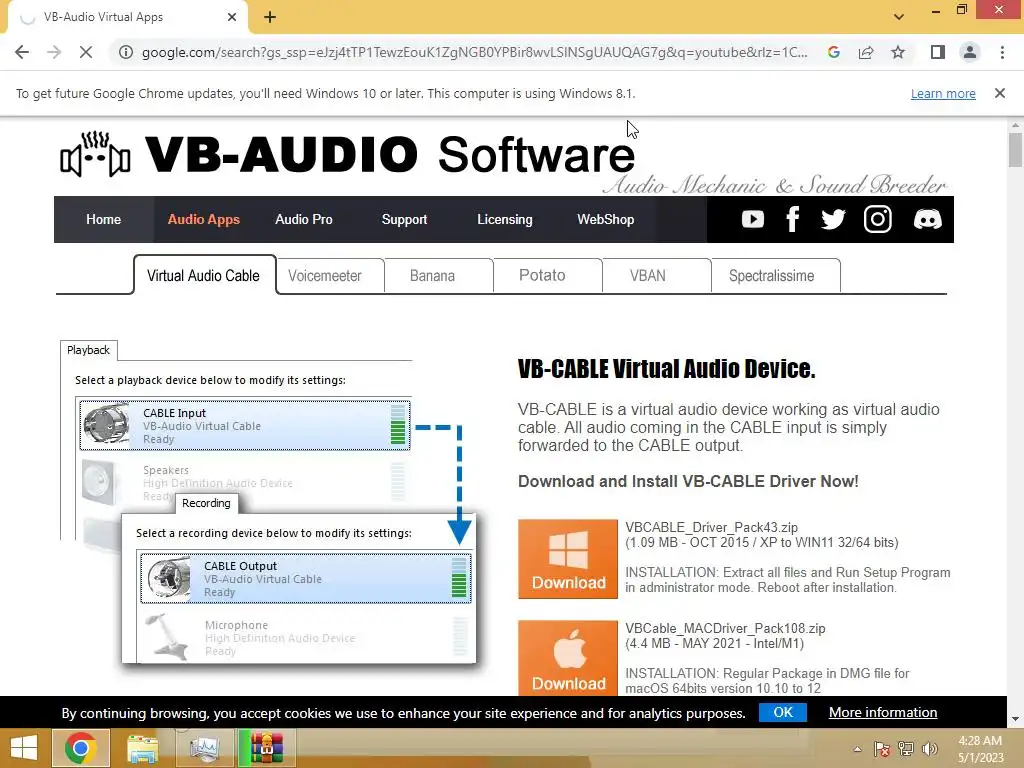Go back with the browser back arrow
This screenshot has height=768, width=1024.
(x=22, y=52)
